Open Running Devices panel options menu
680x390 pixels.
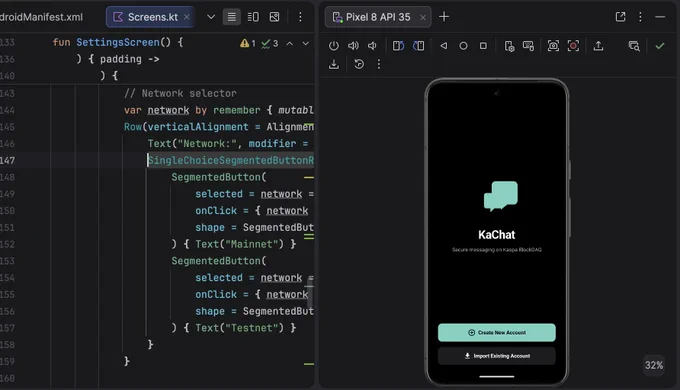(x=641, y=16)
